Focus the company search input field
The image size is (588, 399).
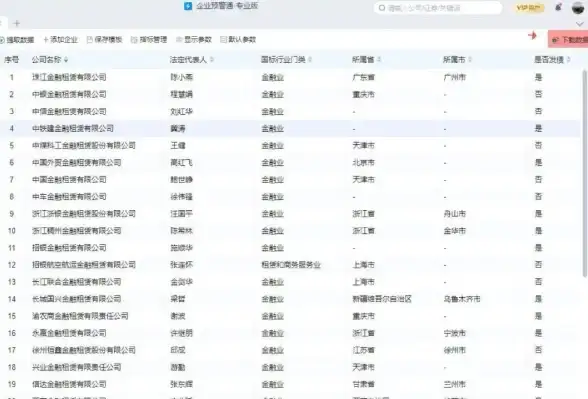point(438,8)
